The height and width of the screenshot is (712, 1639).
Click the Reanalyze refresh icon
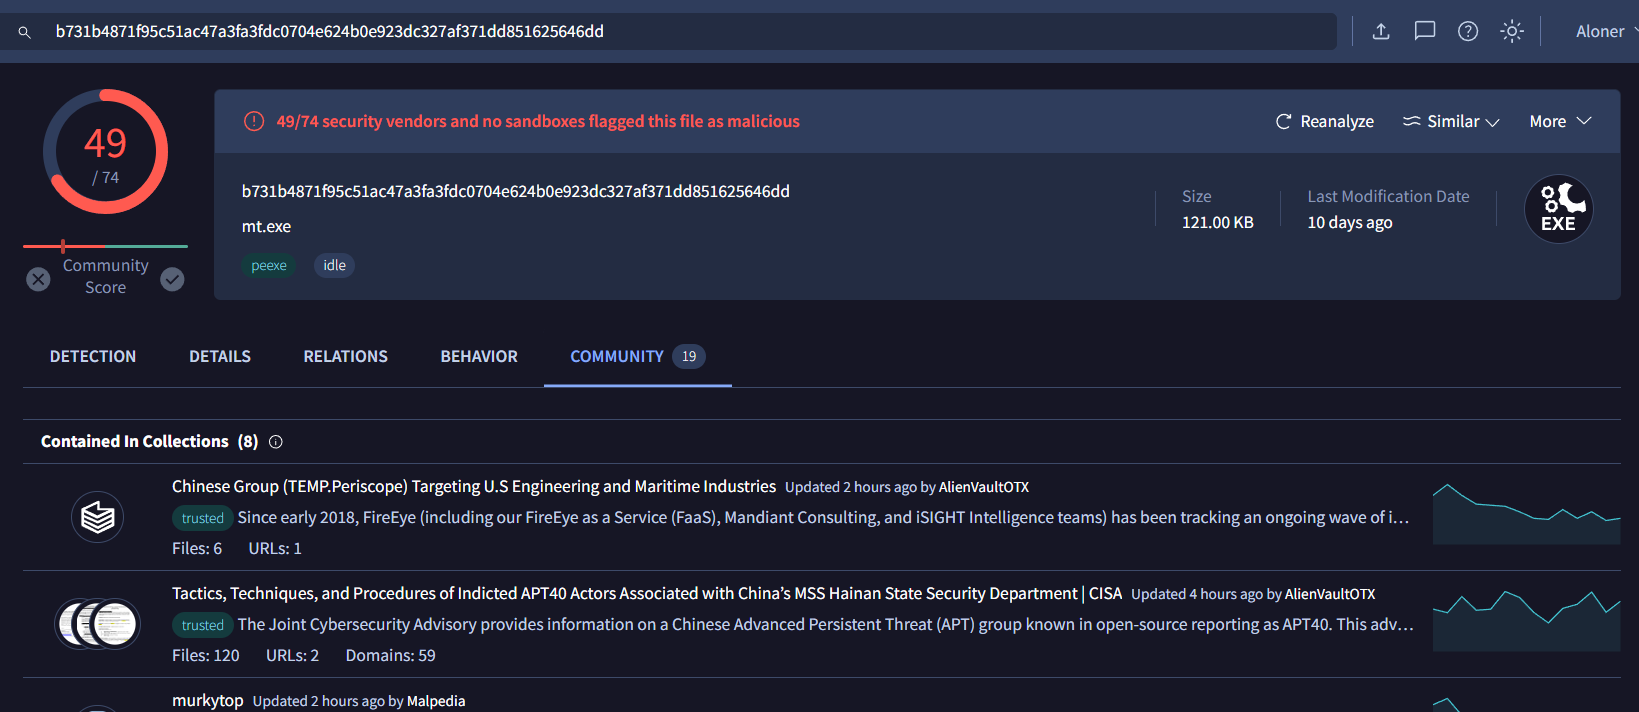[x=1284, y=121]
